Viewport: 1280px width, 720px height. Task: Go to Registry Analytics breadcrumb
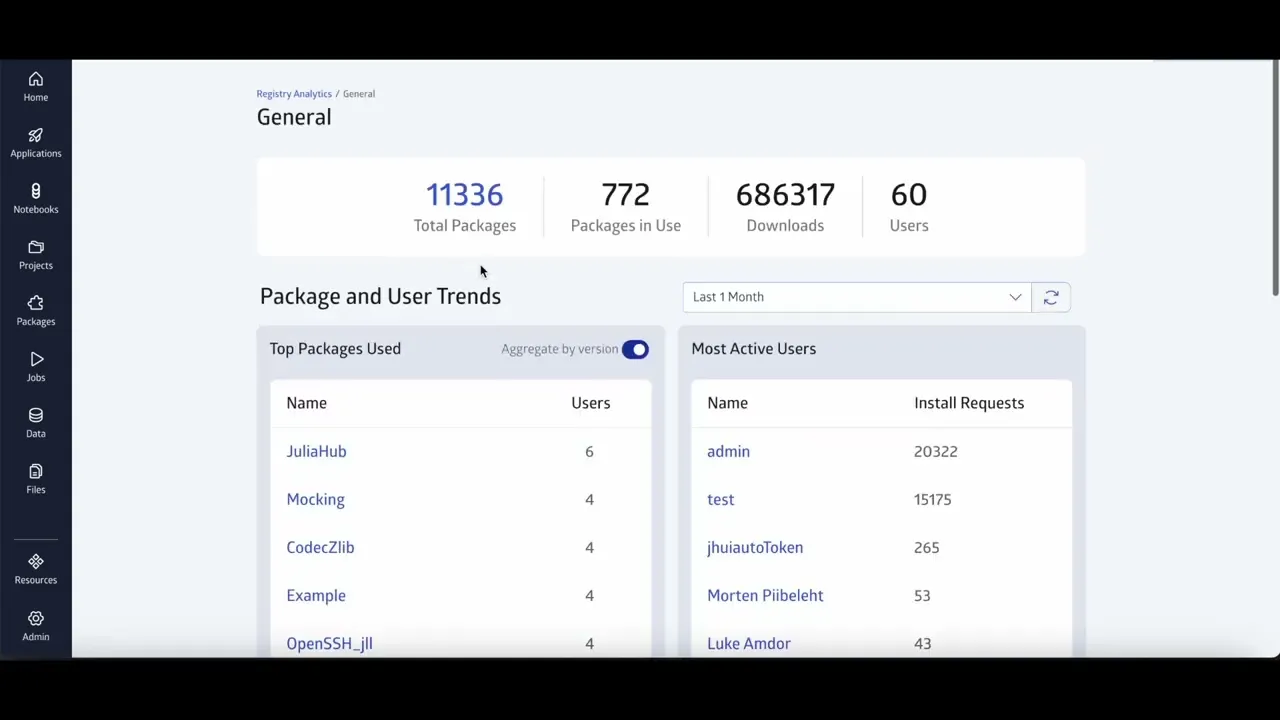click(294, 94)
